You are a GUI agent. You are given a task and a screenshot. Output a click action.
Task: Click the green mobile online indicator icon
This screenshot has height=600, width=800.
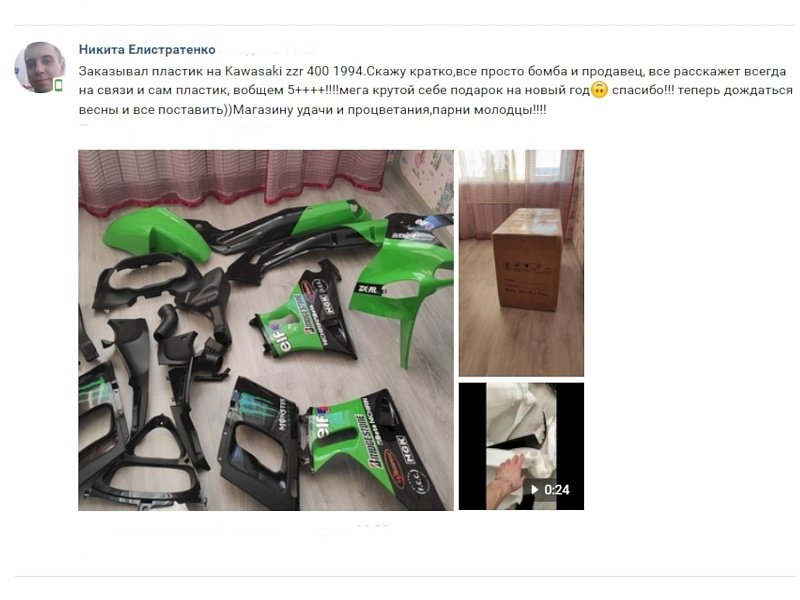coord(58,85)
